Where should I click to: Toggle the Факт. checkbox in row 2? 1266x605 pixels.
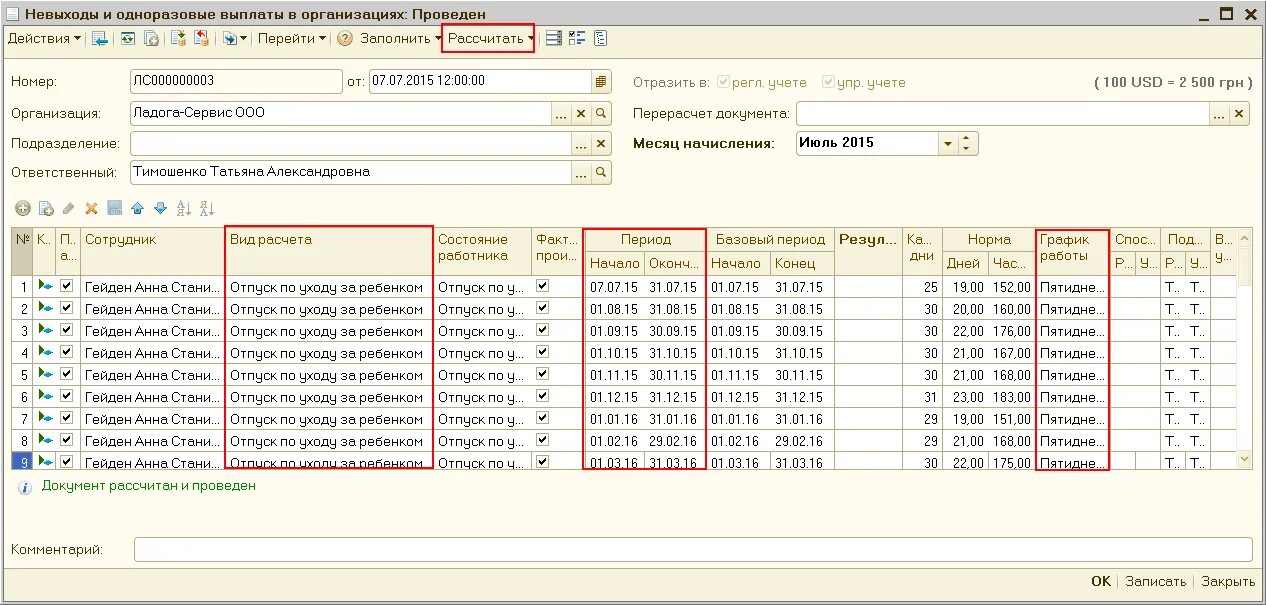[542, 308]
